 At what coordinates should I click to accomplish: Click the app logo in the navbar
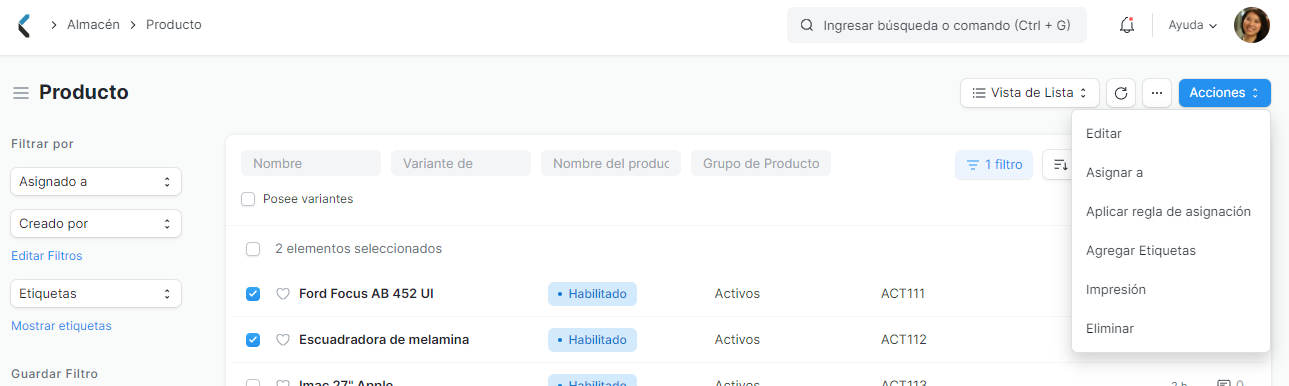(25, 25)
